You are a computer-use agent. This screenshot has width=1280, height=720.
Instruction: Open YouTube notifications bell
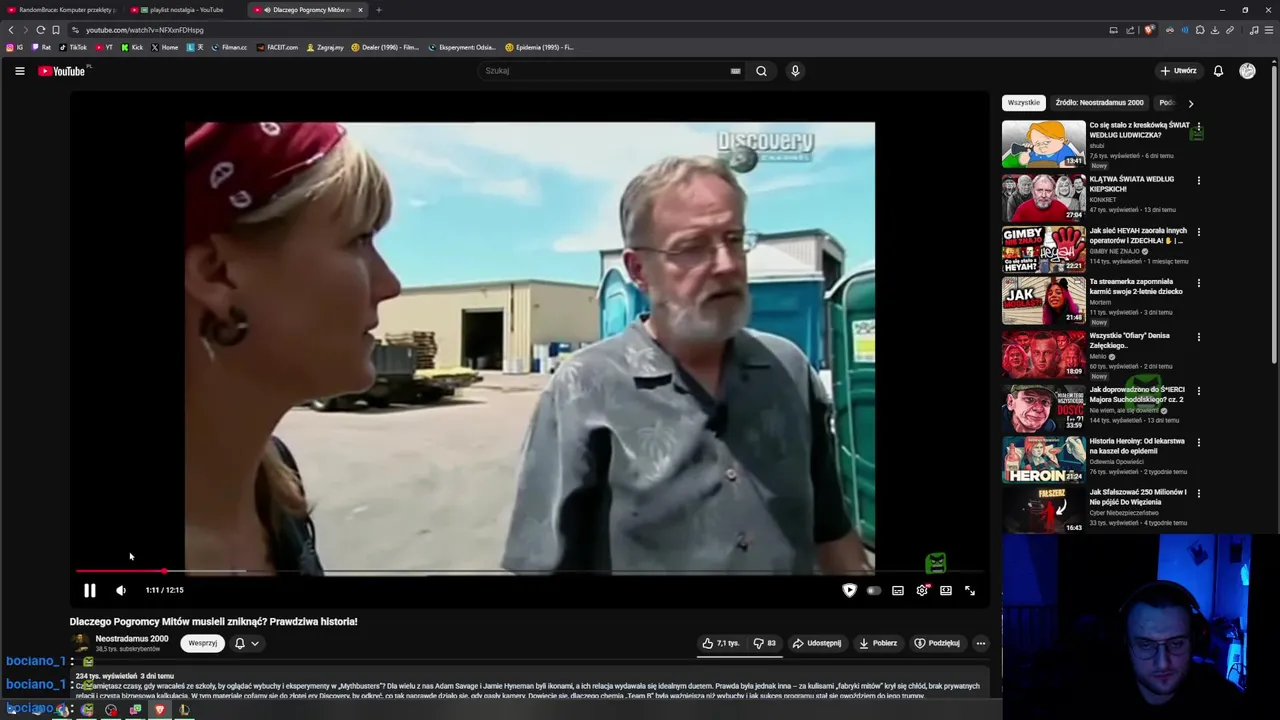[x=1218, y=71]
